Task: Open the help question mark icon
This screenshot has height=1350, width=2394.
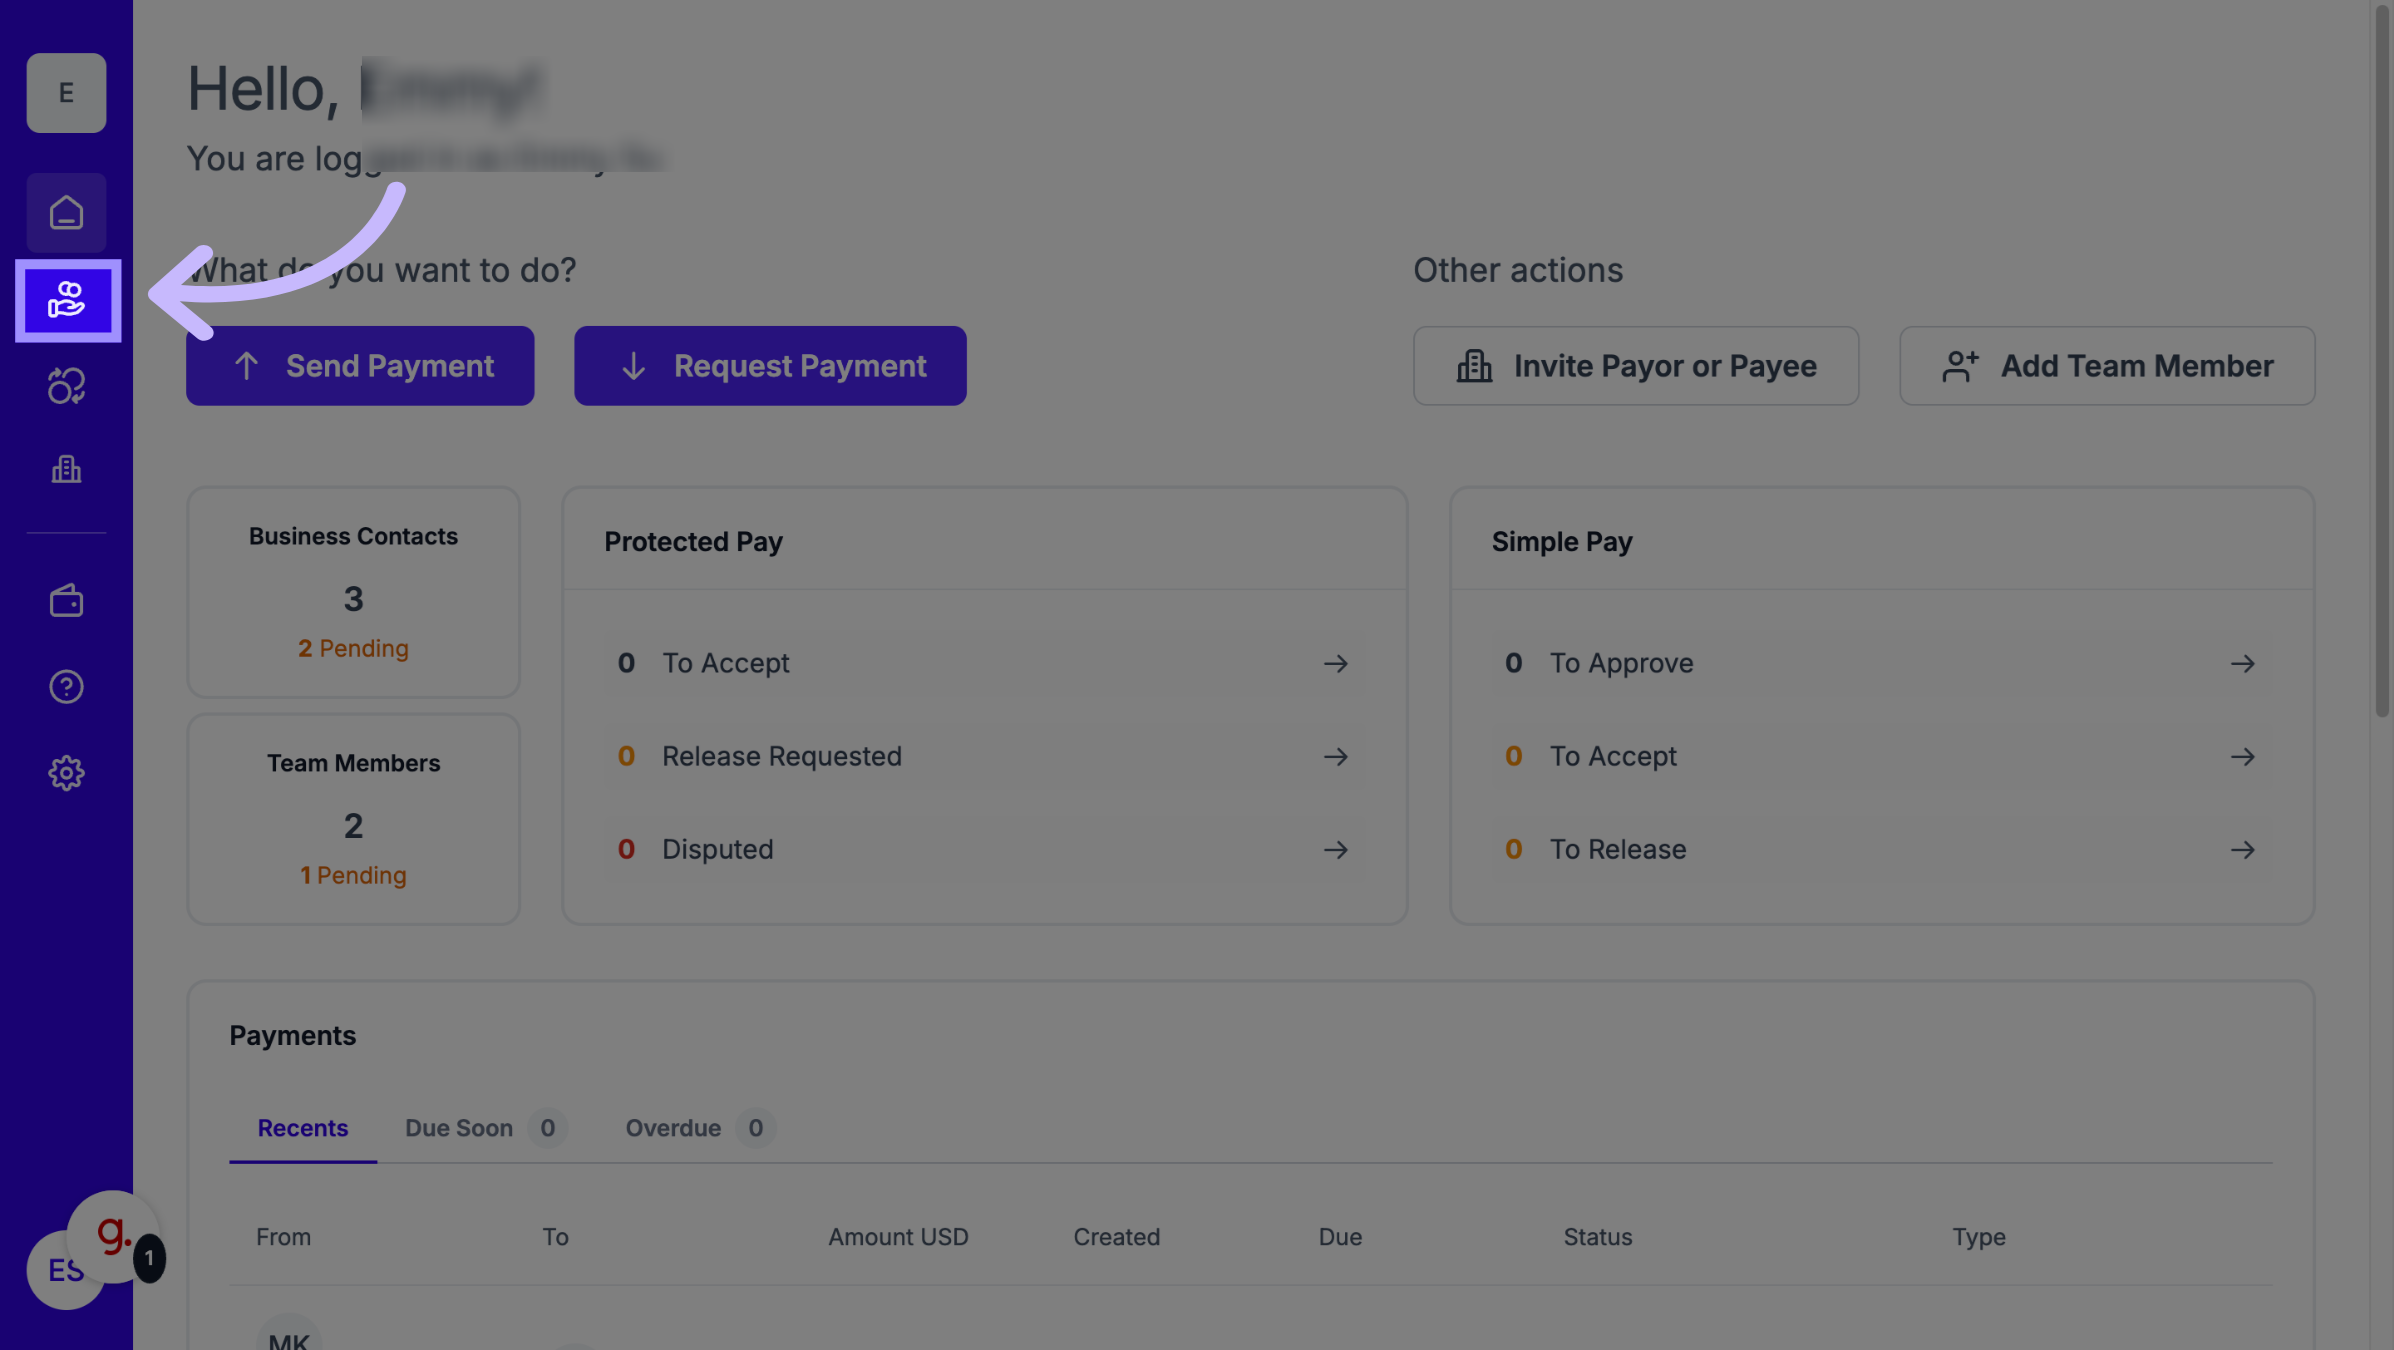Action: (x=66, y=687)
